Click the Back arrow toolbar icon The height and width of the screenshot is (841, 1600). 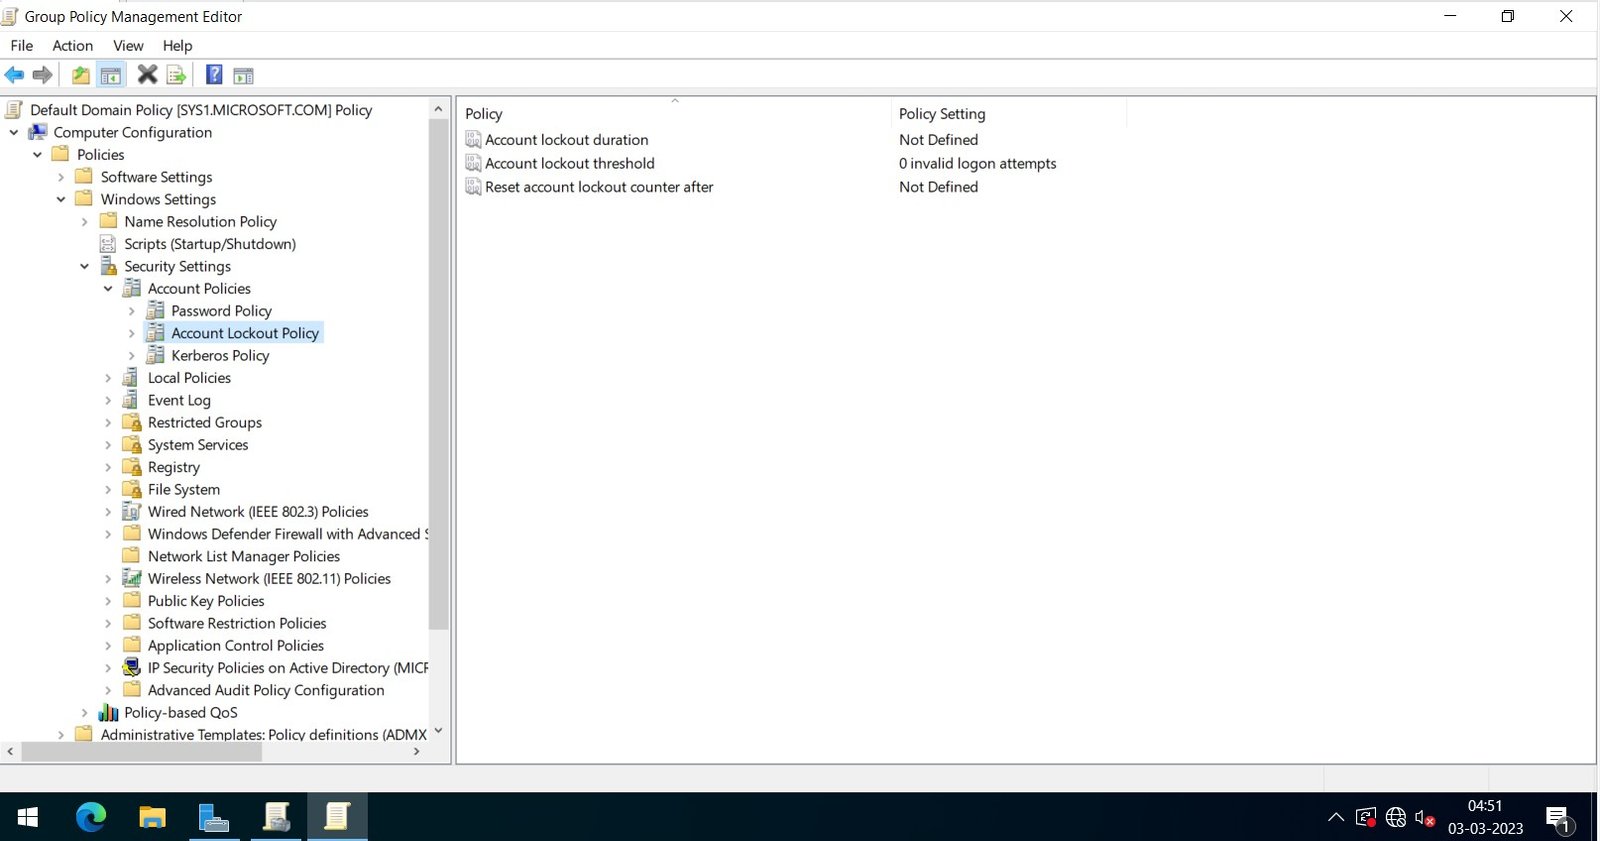[x=14, y=75]
